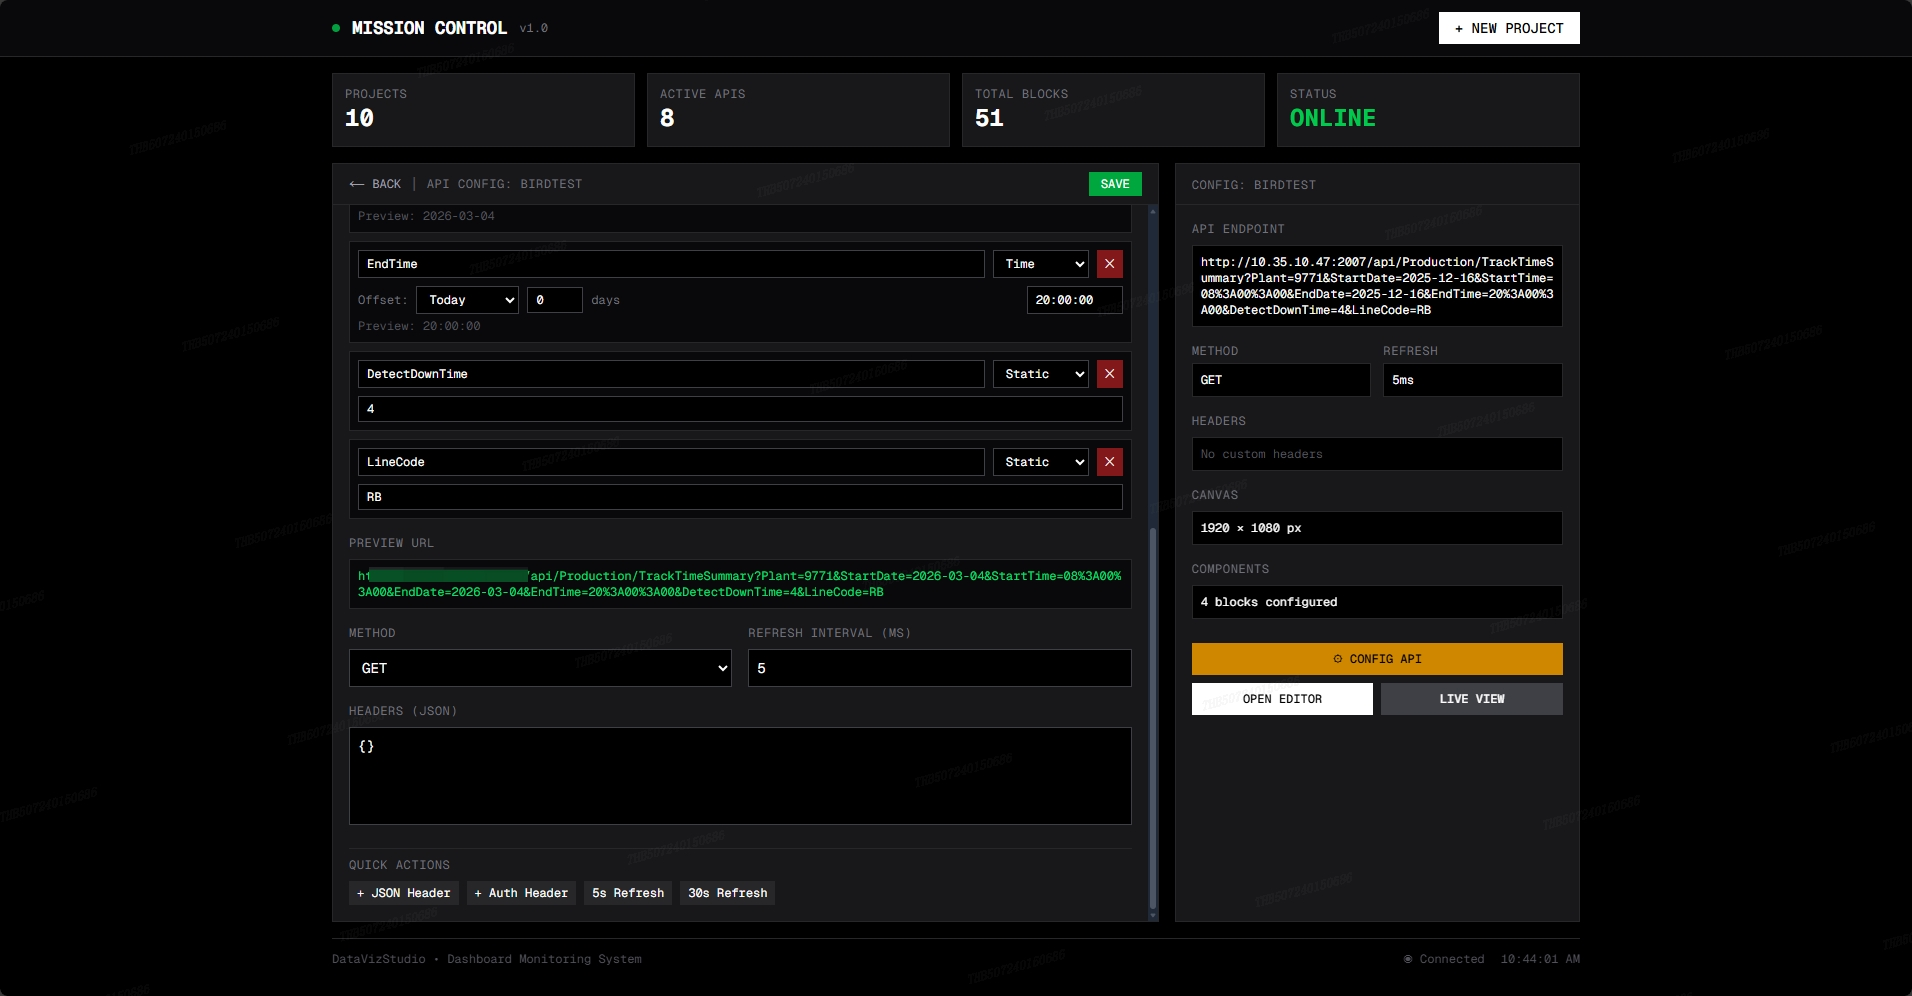
Task: Create a new project
Action: pos(1509,28)
